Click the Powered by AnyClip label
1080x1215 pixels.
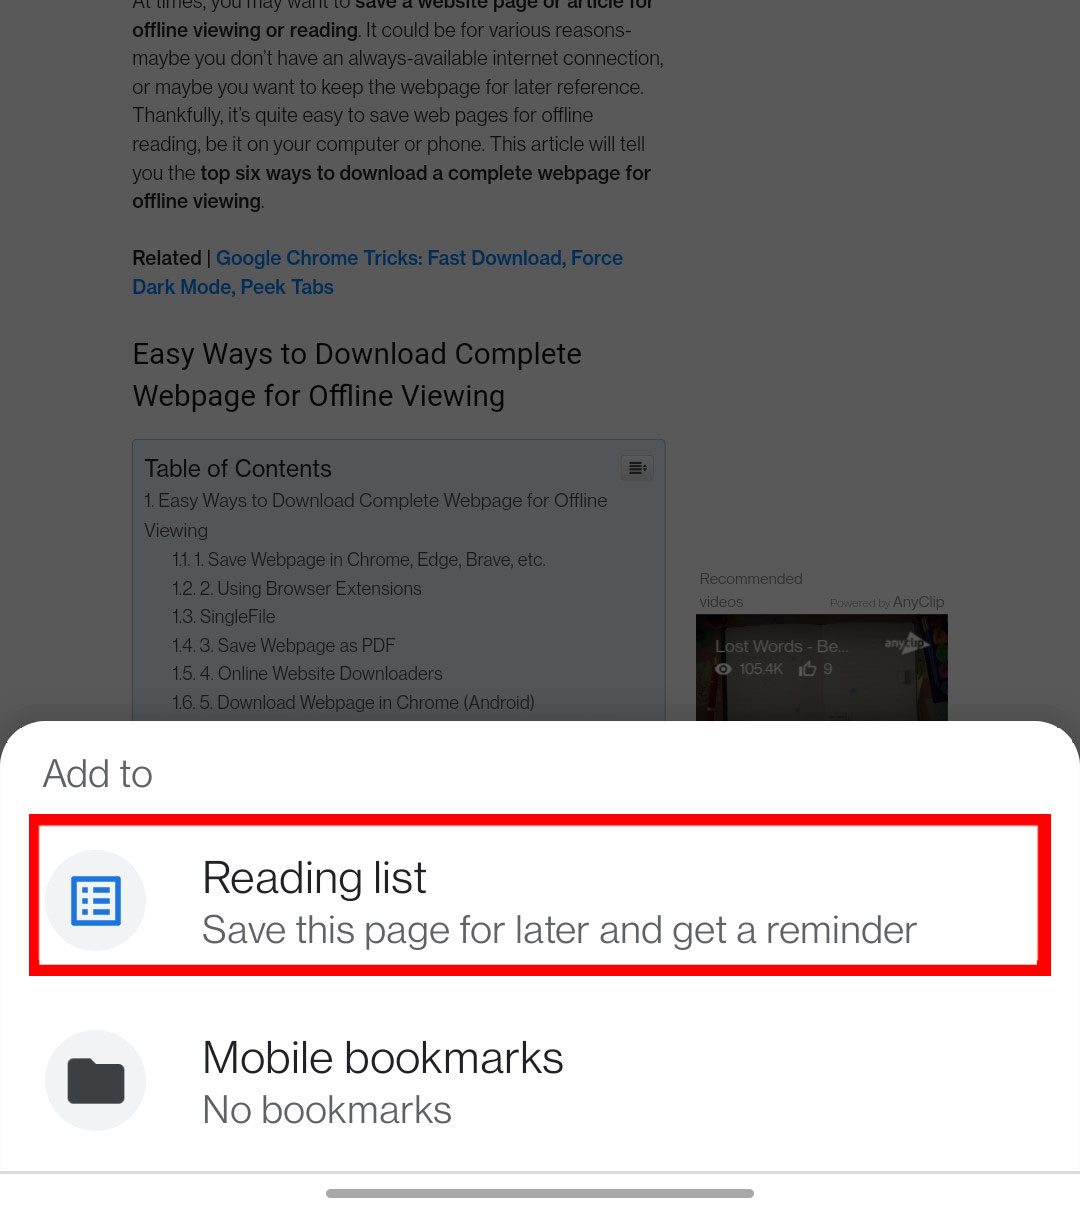click(887, 602)
